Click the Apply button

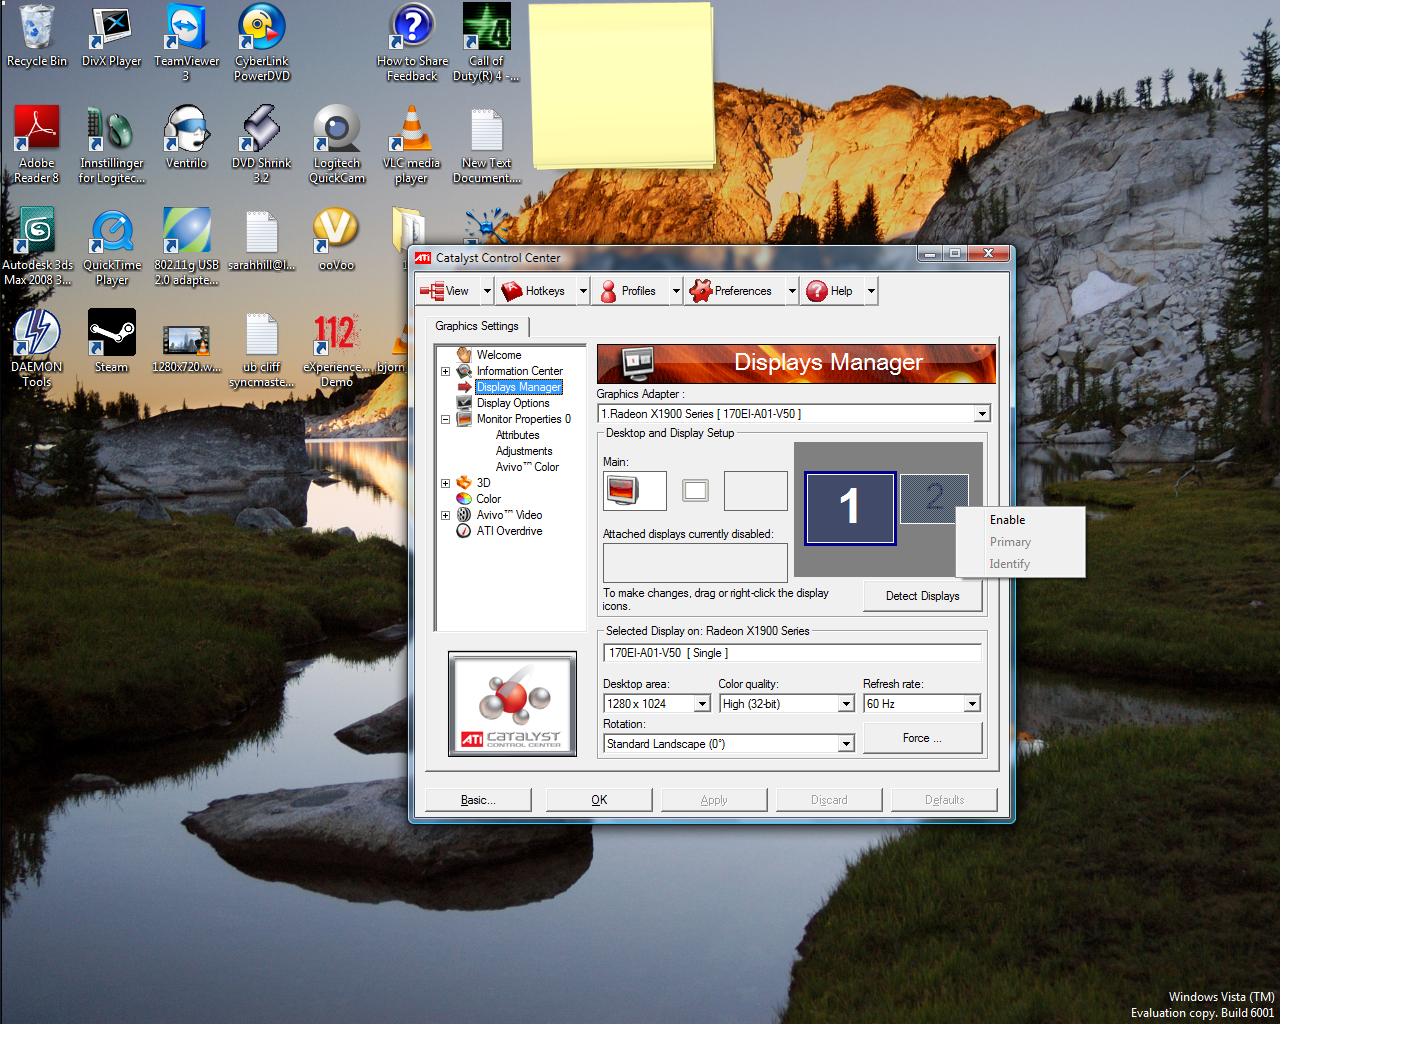tap(714, 800)
